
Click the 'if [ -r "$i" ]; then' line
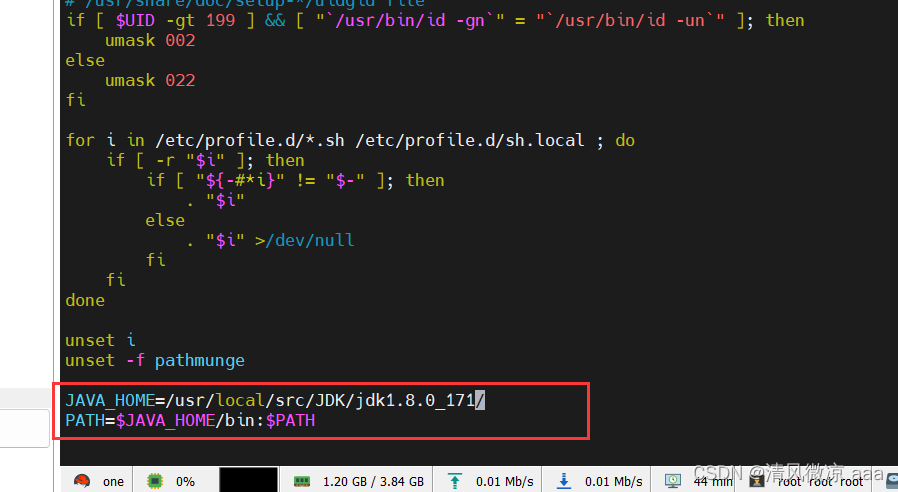pos(206,160)
